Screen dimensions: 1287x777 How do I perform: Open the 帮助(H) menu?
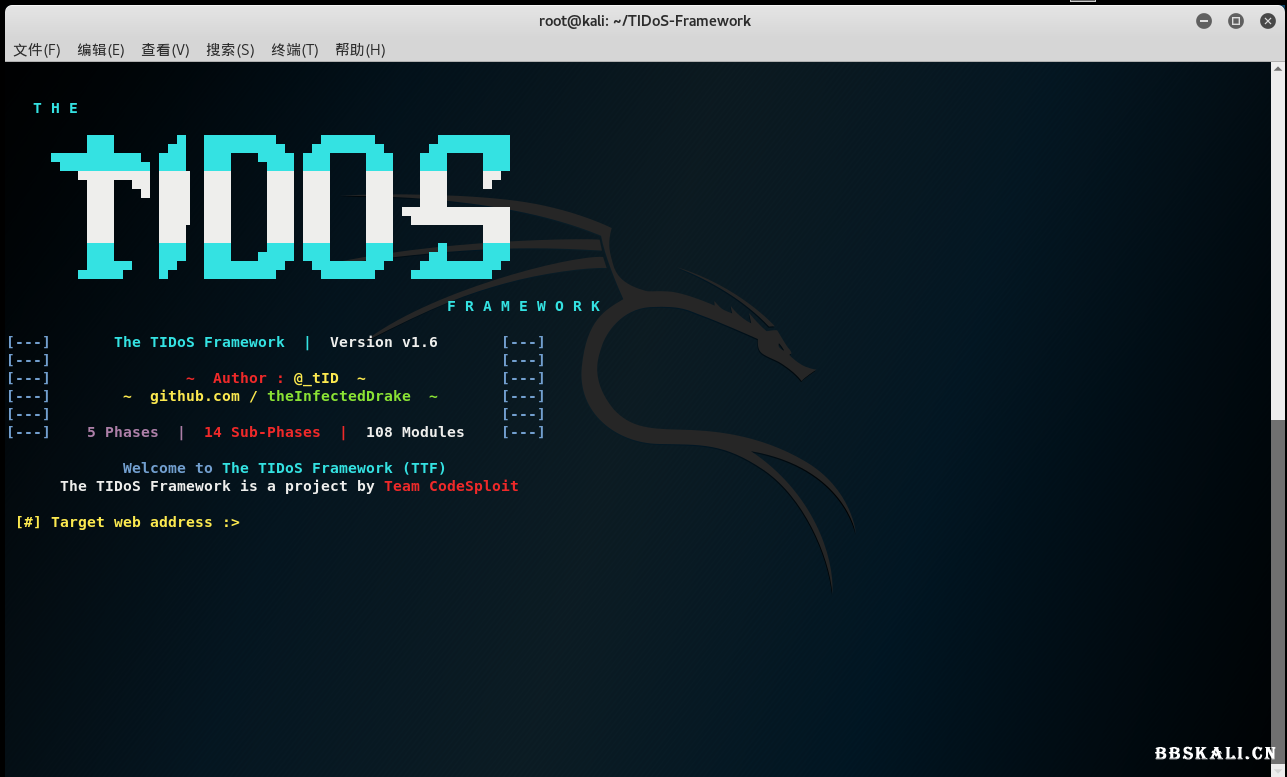(x=359, y=49)
